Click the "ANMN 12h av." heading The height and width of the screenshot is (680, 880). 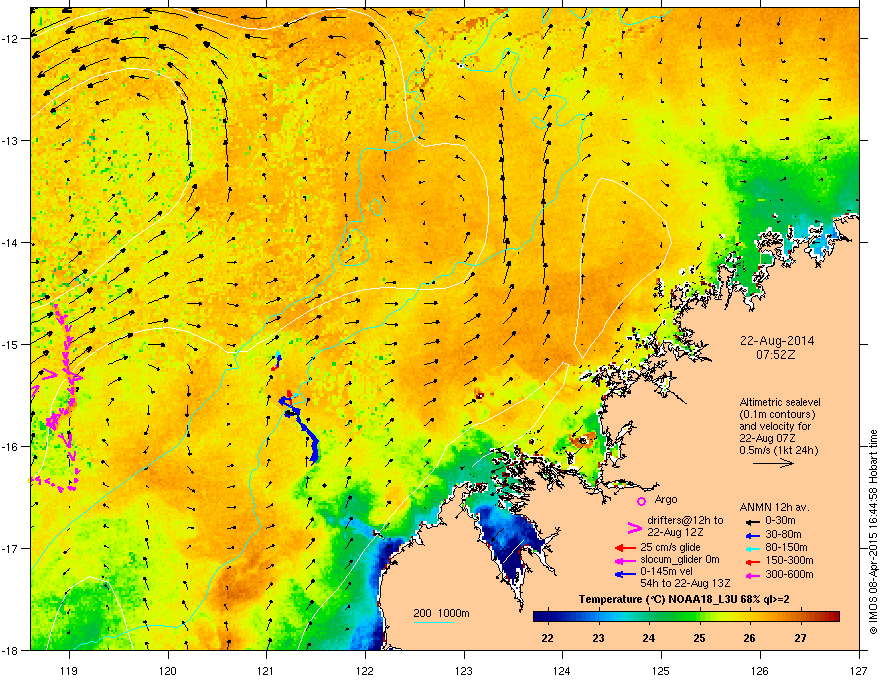pos(774,507)
